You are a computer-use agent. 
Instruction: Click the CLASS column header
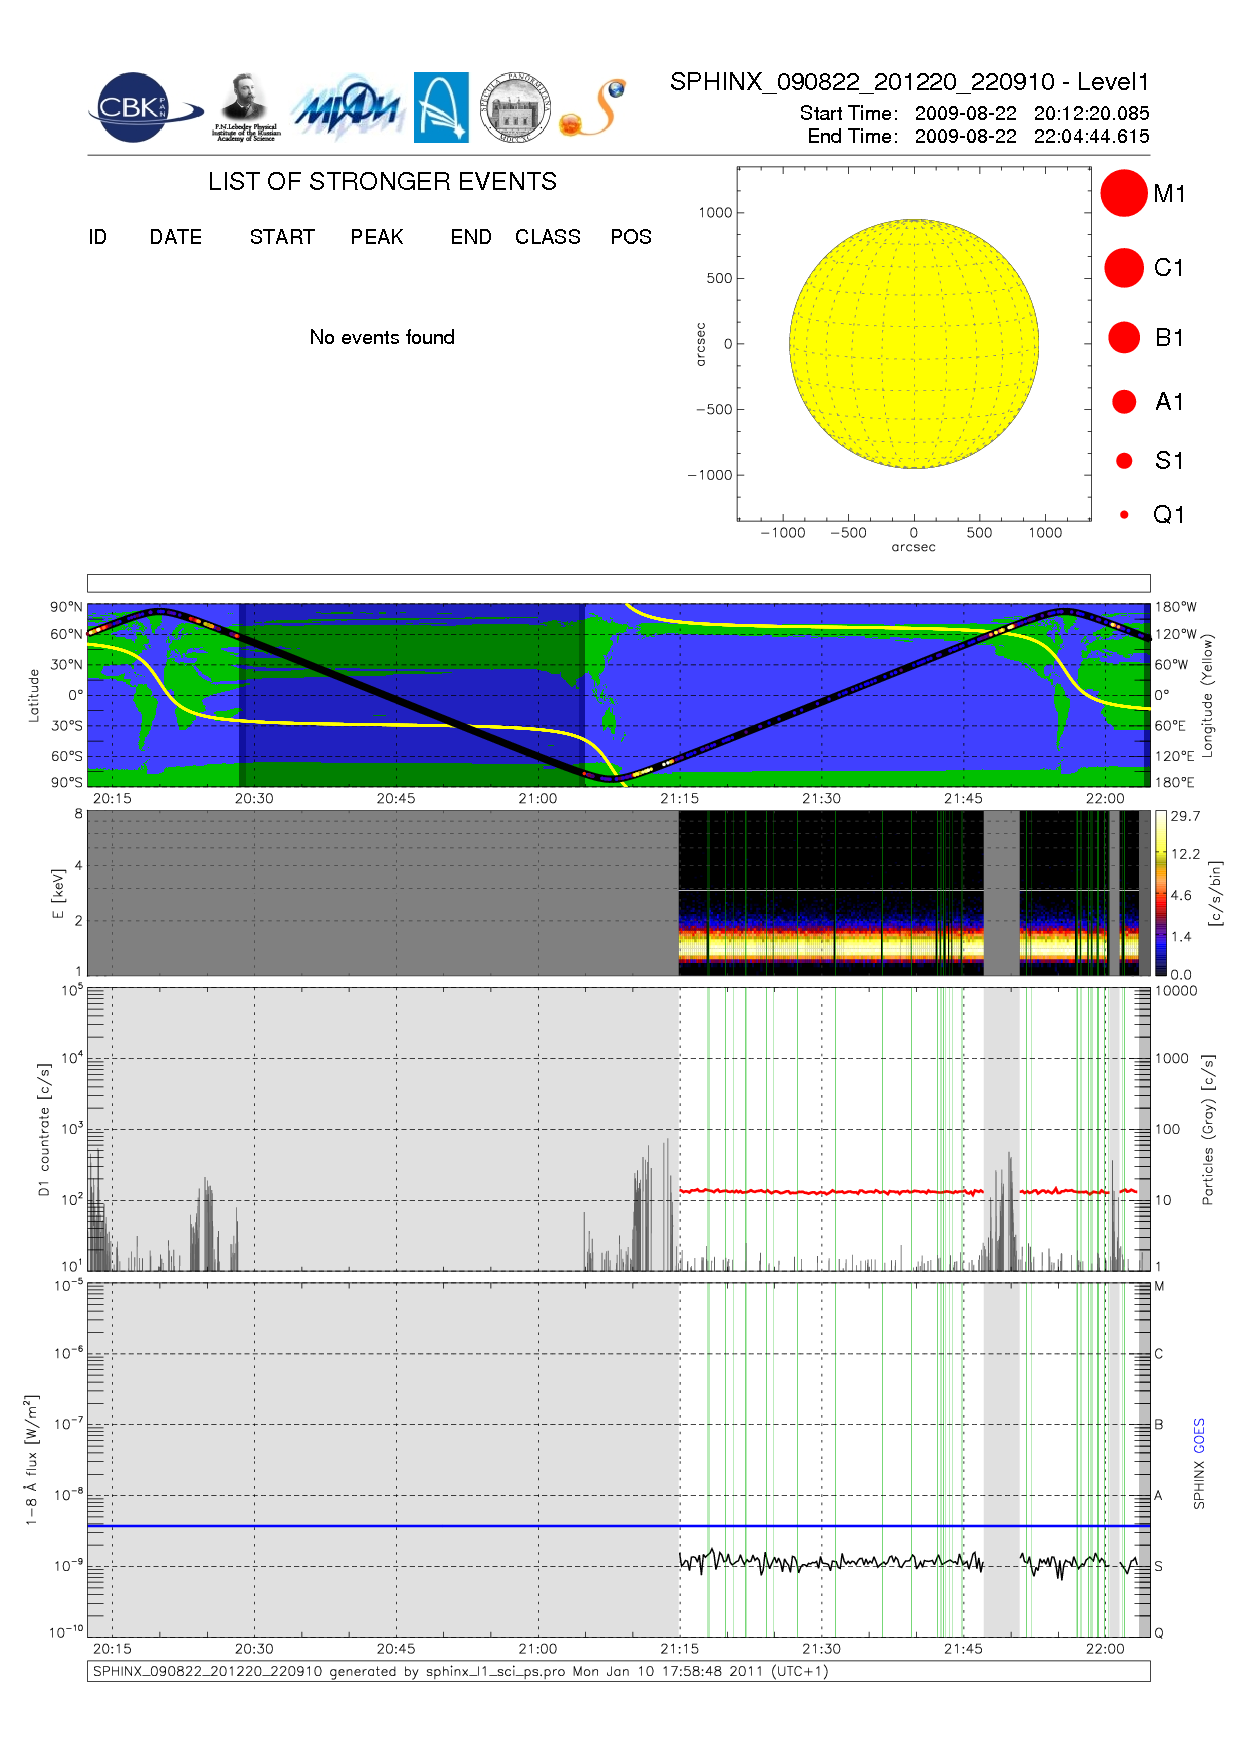547,237
